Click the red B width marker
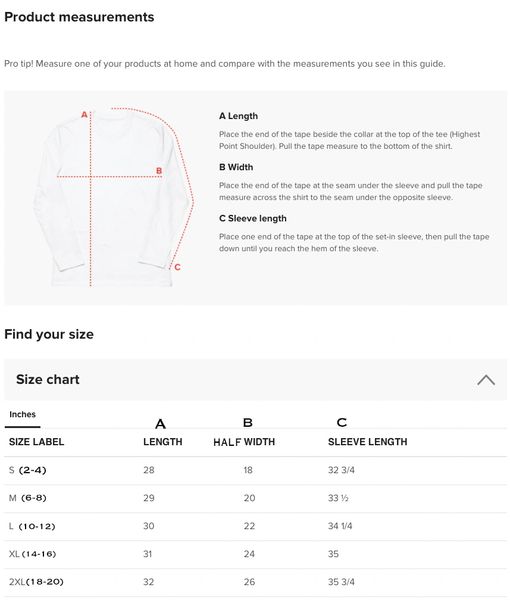Screen dimensions: 510x600 tap(159, 171)
